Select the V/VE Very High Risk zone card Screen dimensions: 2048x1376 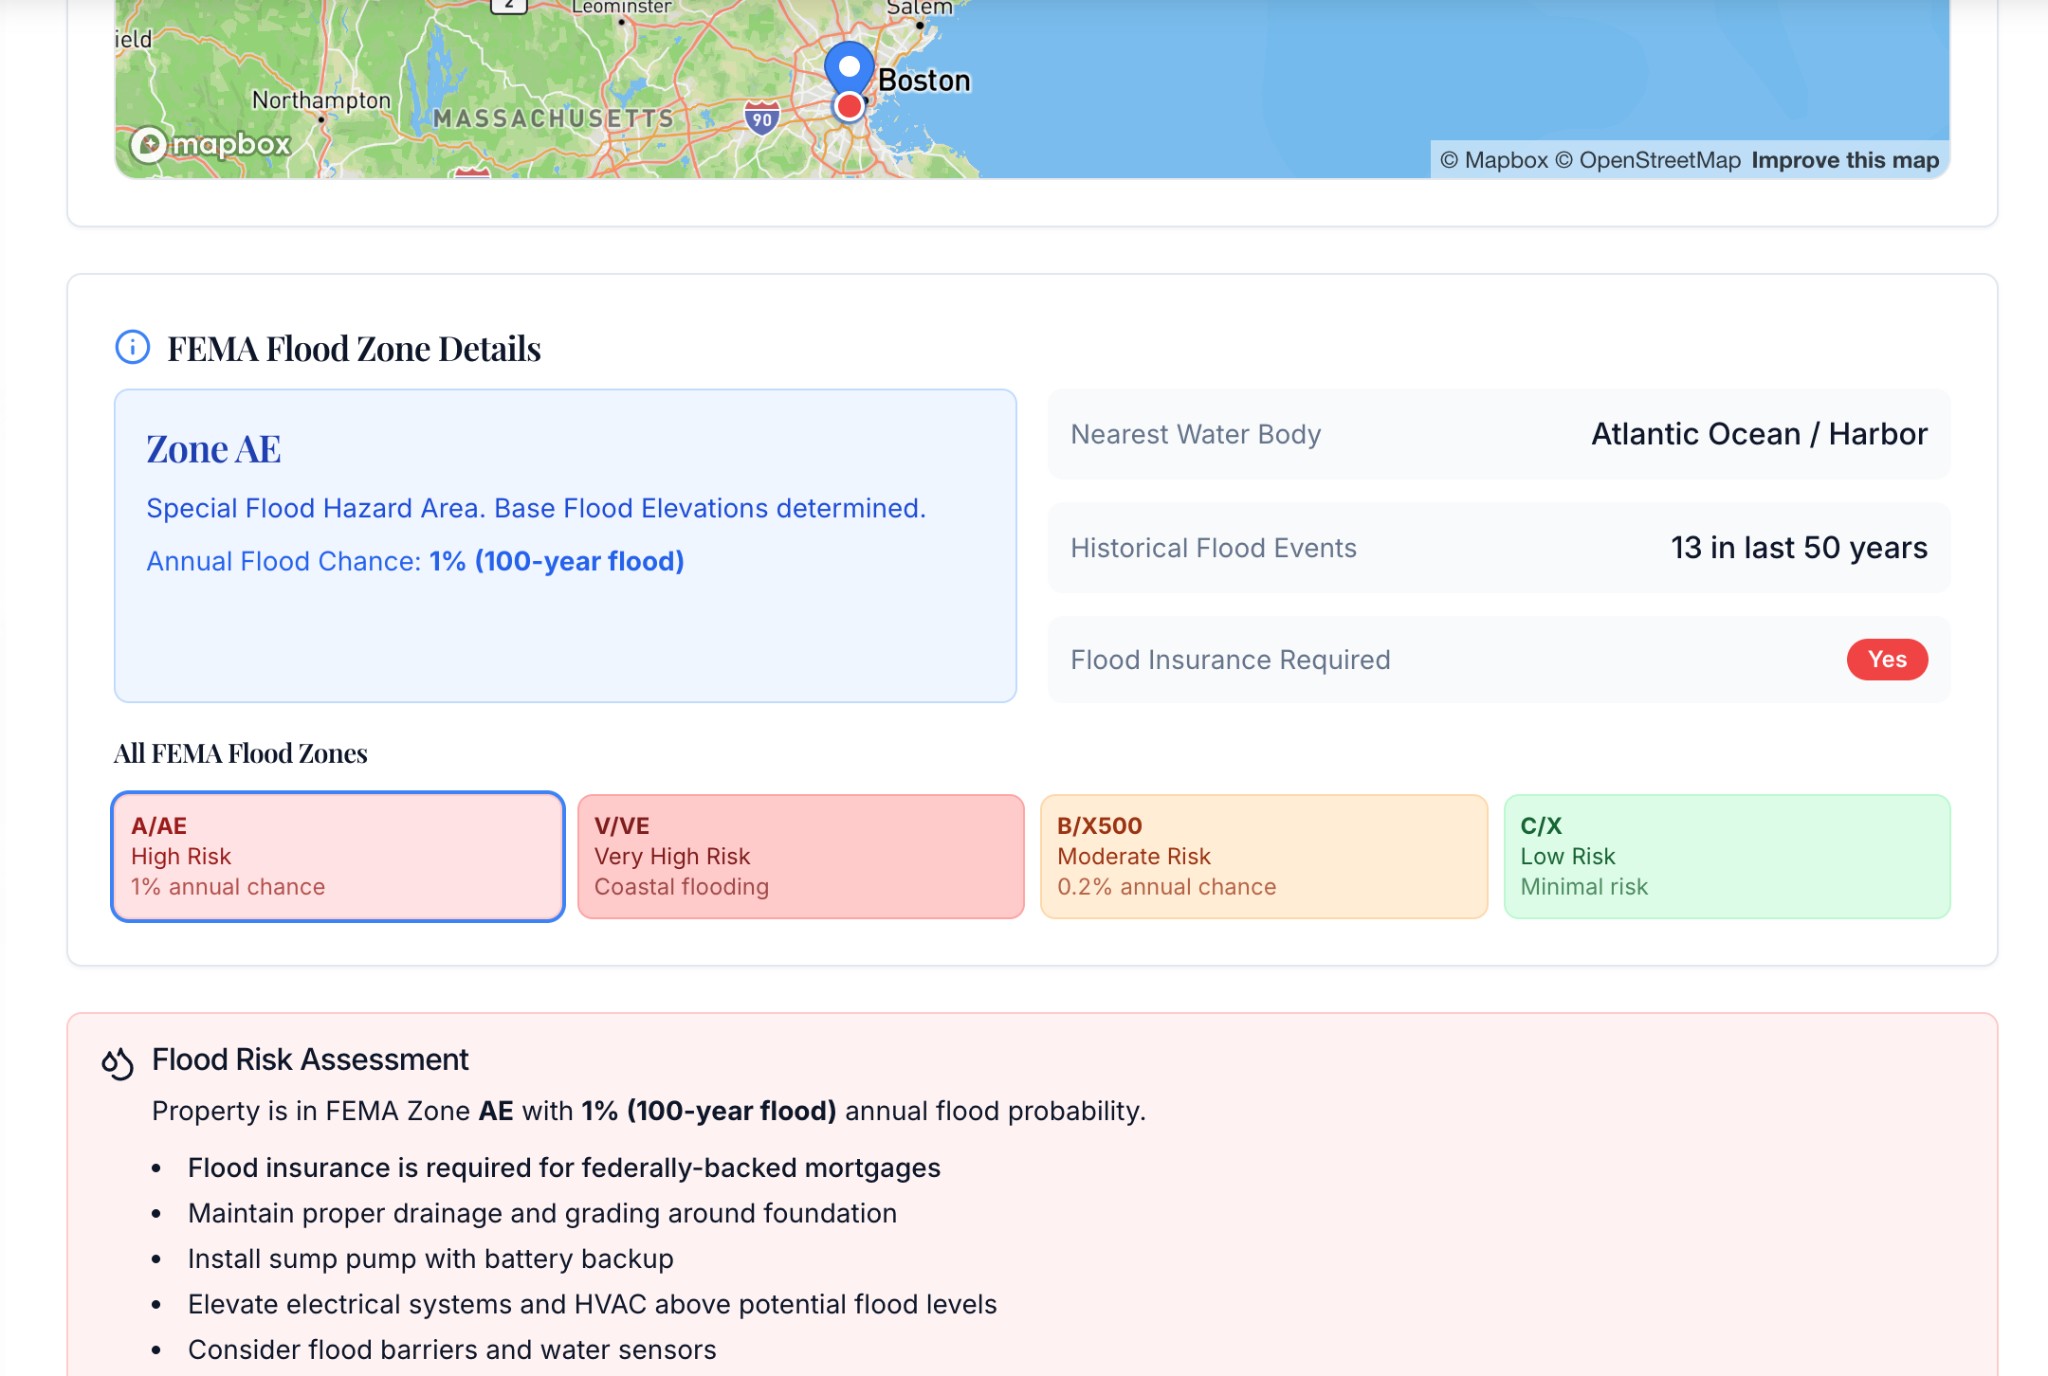(x=801, y=856)
